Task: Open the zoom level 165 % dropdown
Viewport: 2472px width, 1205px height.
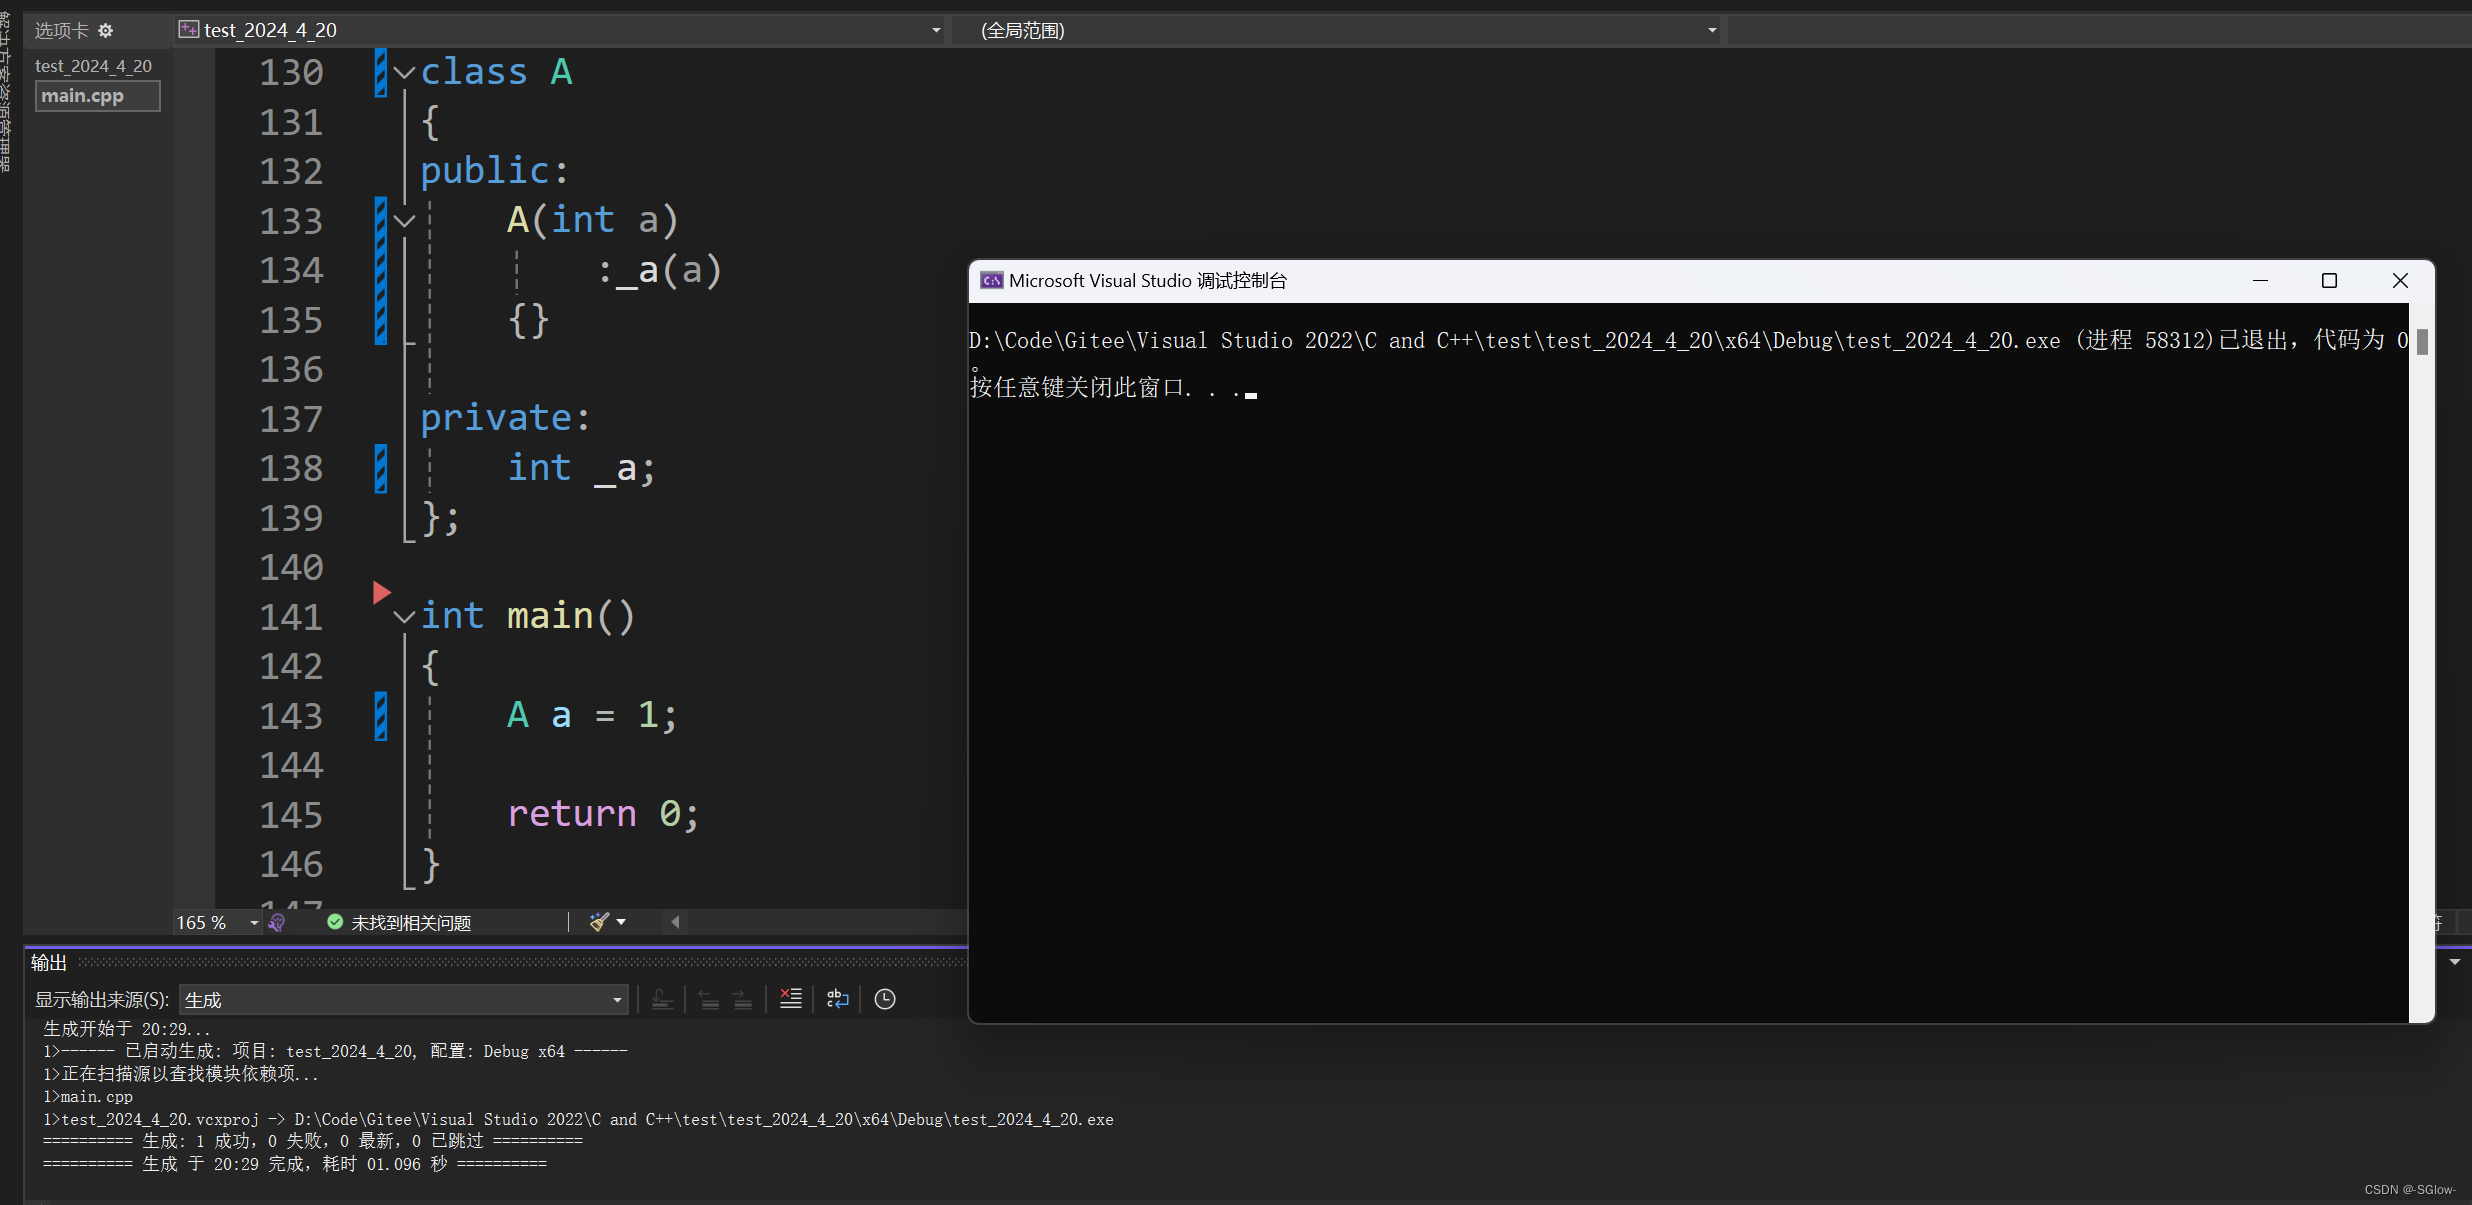Action: 253,923
